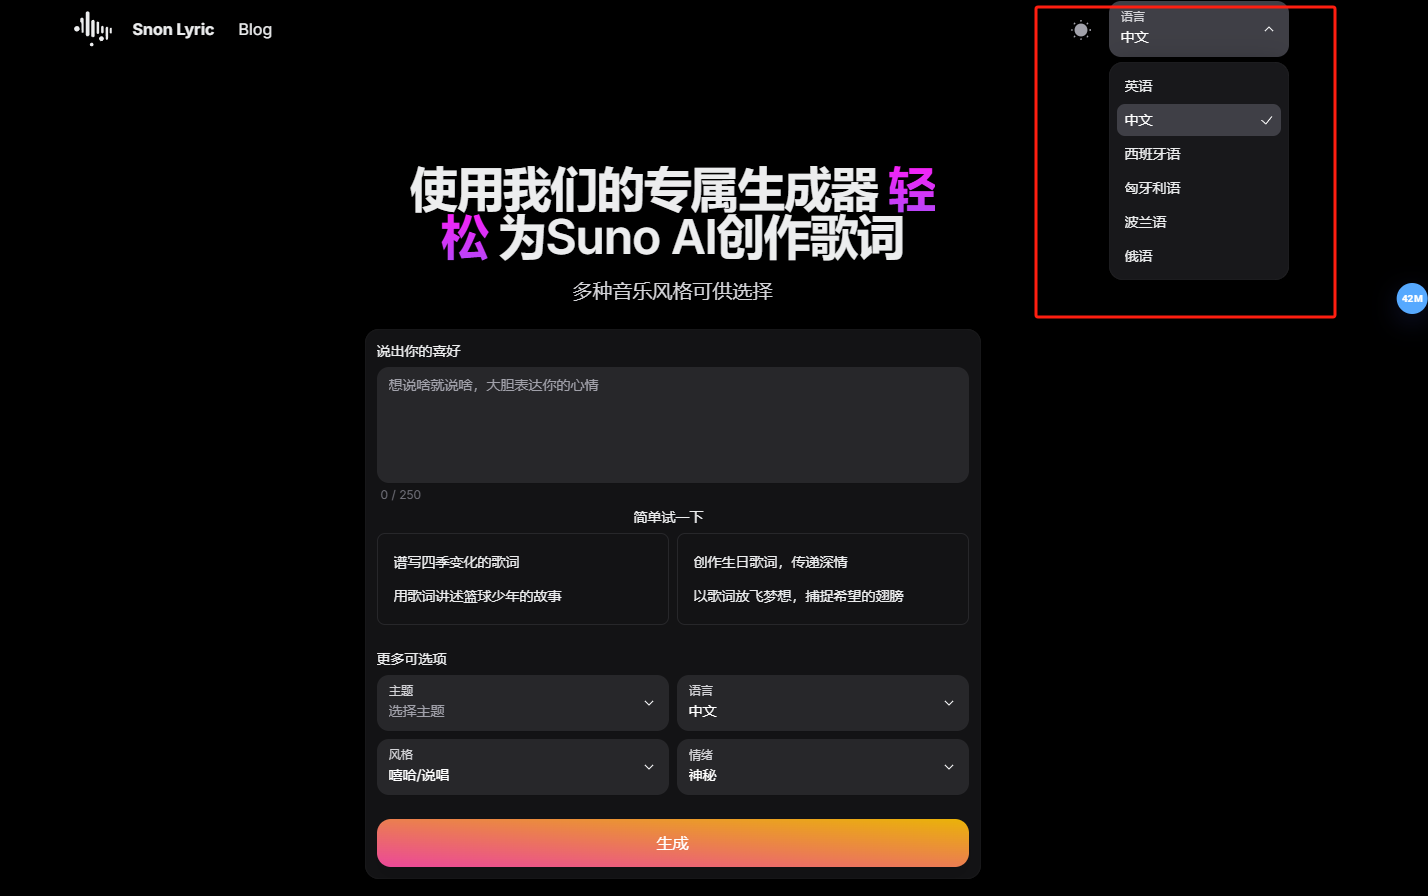Pick the 创作生日歌词，传递深情 example
The width and height of the screenshot is (1428, 896).
point(770,562)
